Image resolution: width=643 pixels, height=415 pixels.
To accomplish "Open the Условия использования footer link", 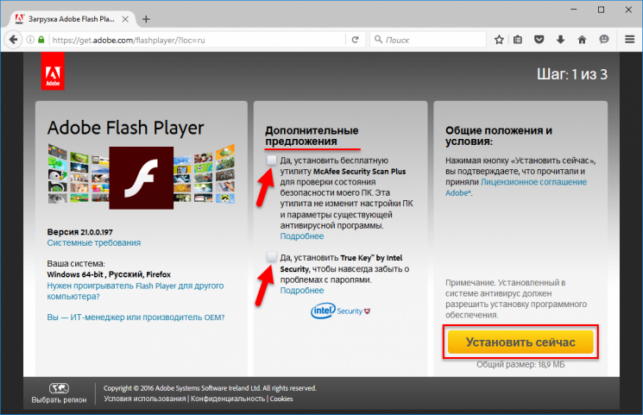I will click(144, 399).
